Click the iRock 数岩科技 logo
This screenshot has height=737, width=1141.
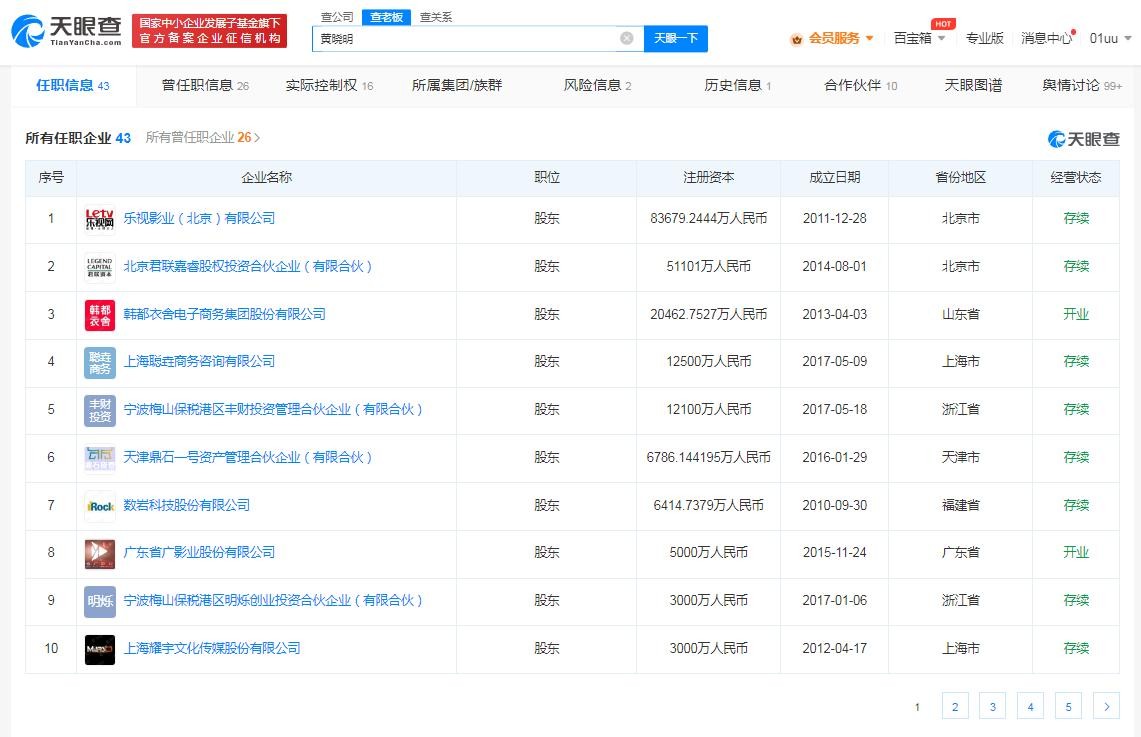[100, 505]
